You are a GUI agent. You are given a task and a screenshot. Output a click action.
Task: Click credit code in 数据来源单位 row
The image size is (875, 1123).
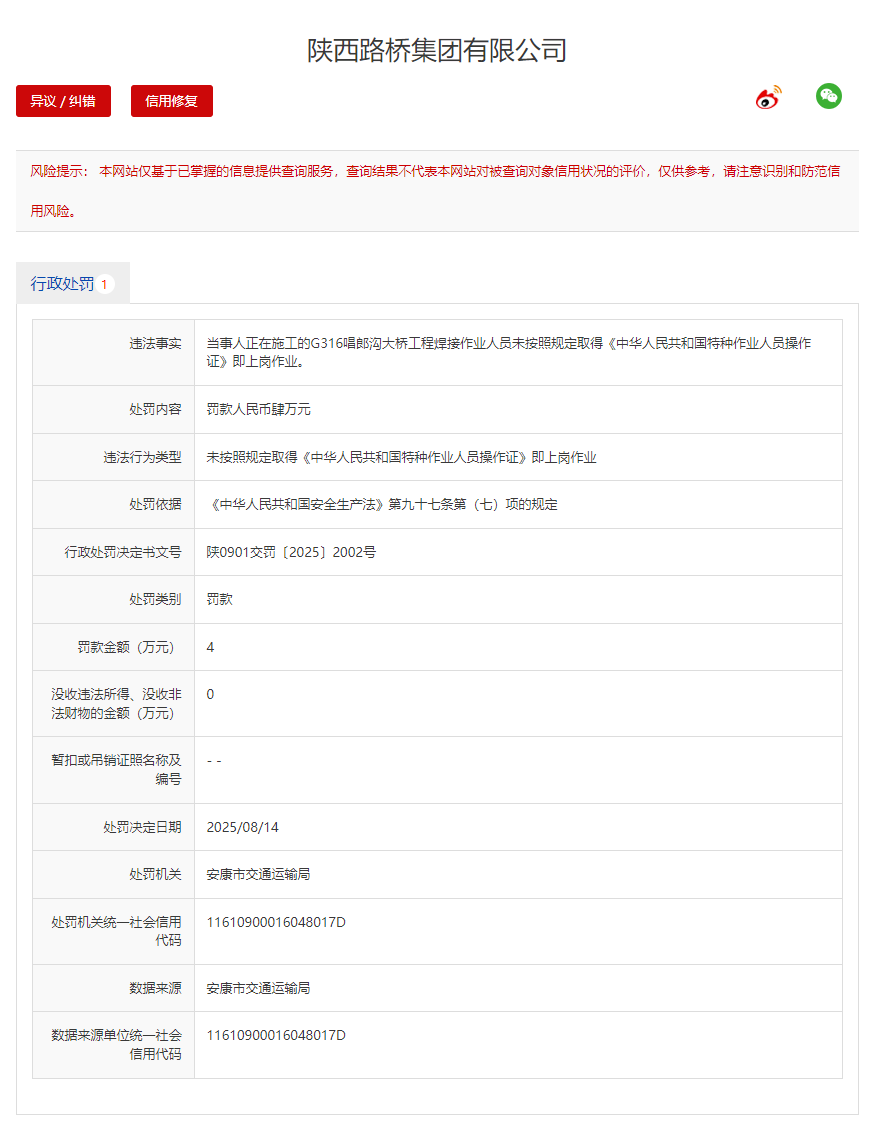(276, 1035)
